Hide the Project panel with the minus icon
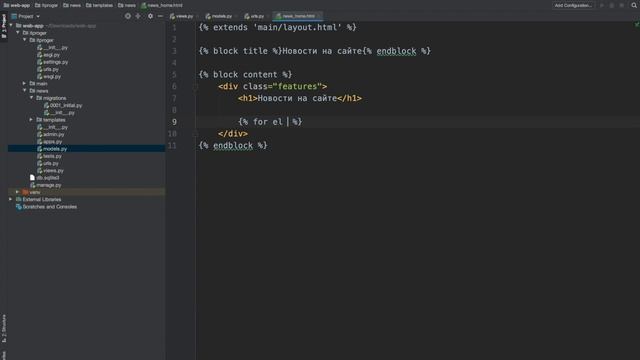 point(160,16)
